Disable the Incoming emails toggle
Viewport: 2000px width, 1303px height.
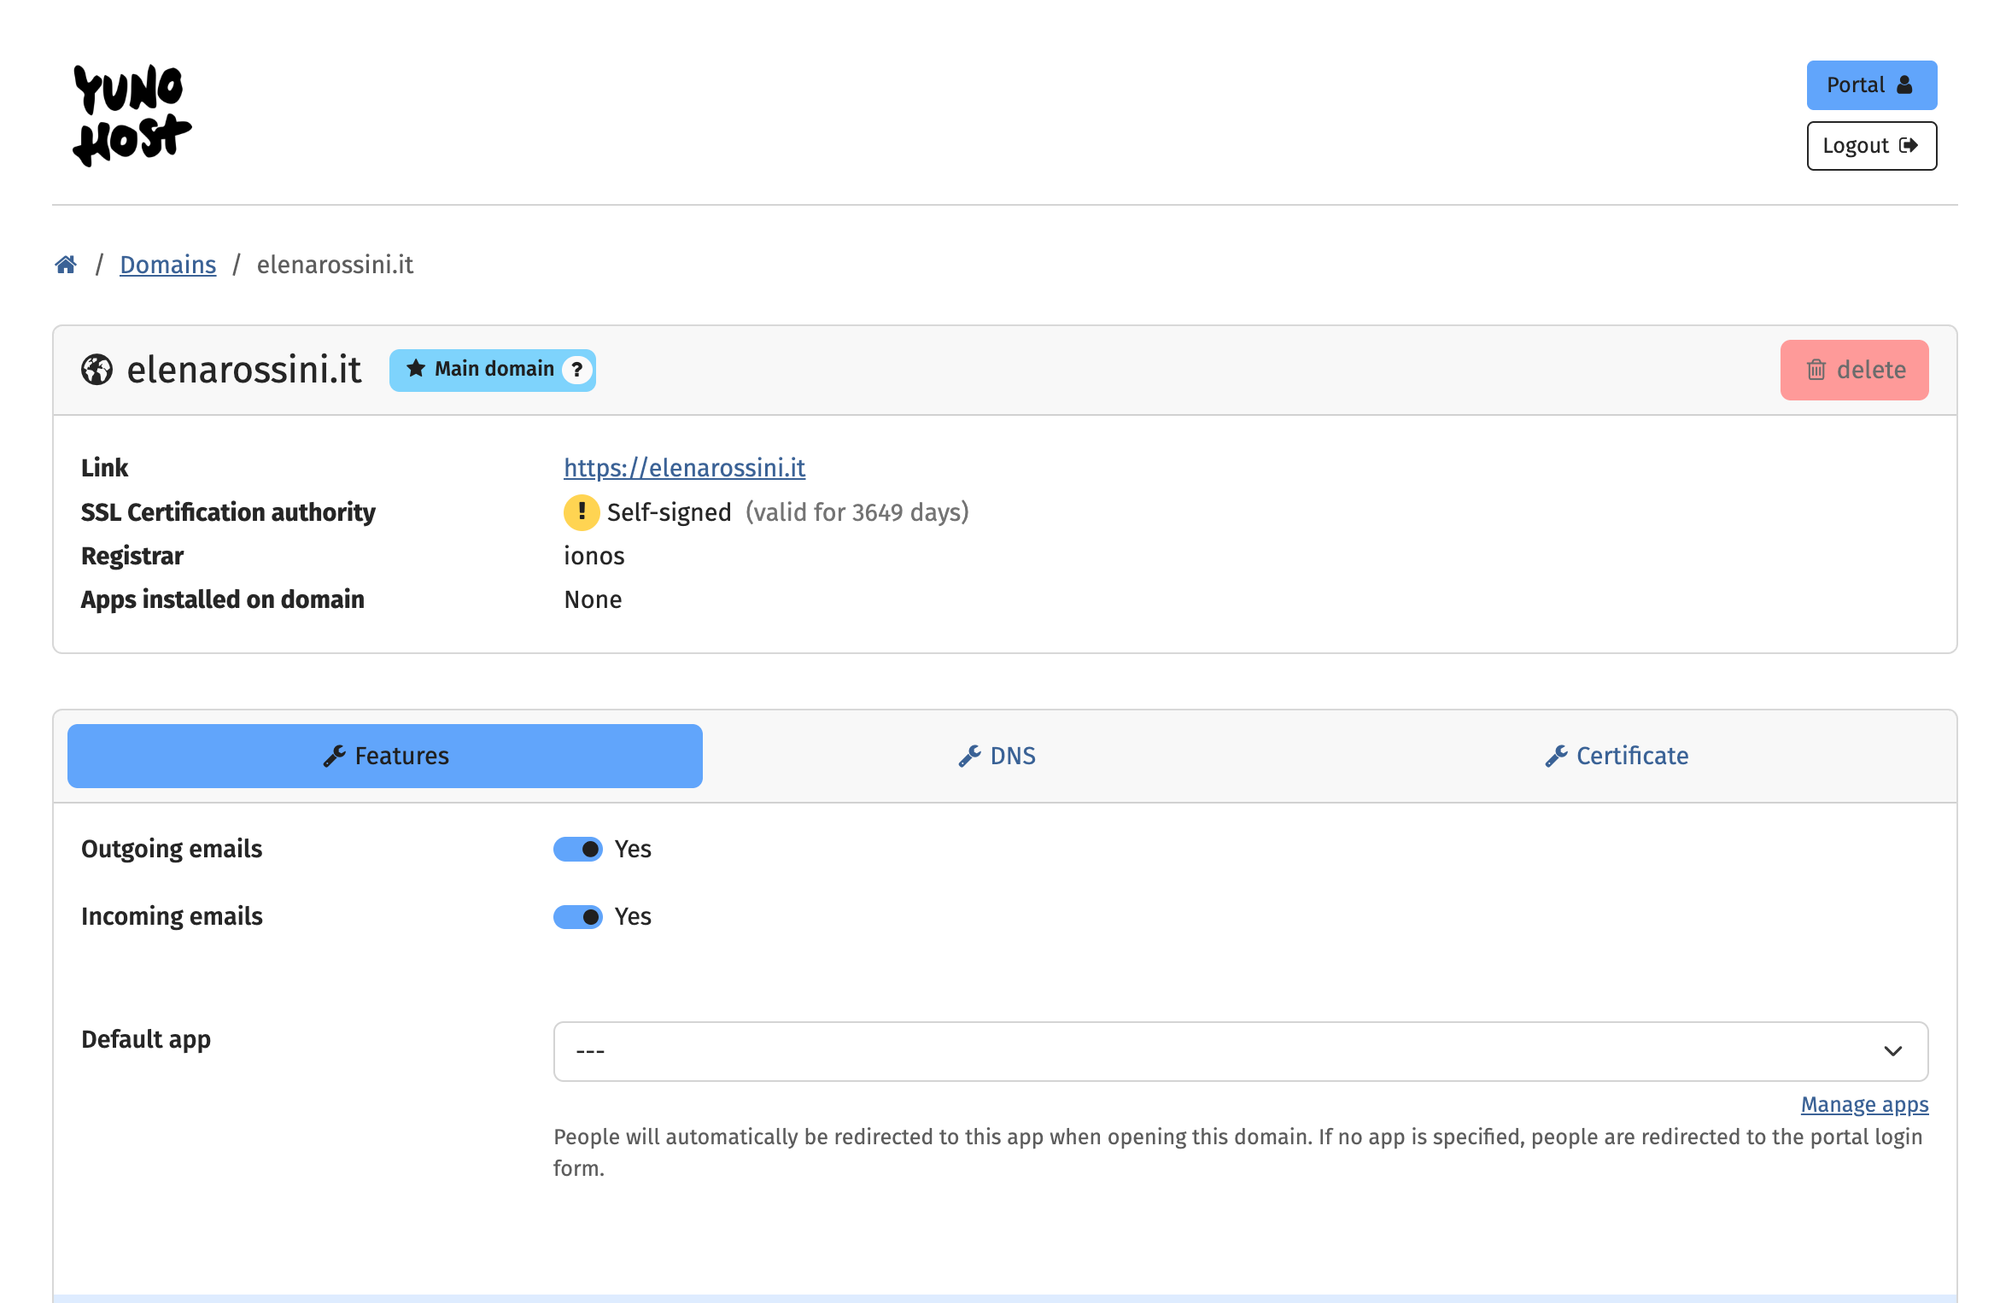click(578, 917)
